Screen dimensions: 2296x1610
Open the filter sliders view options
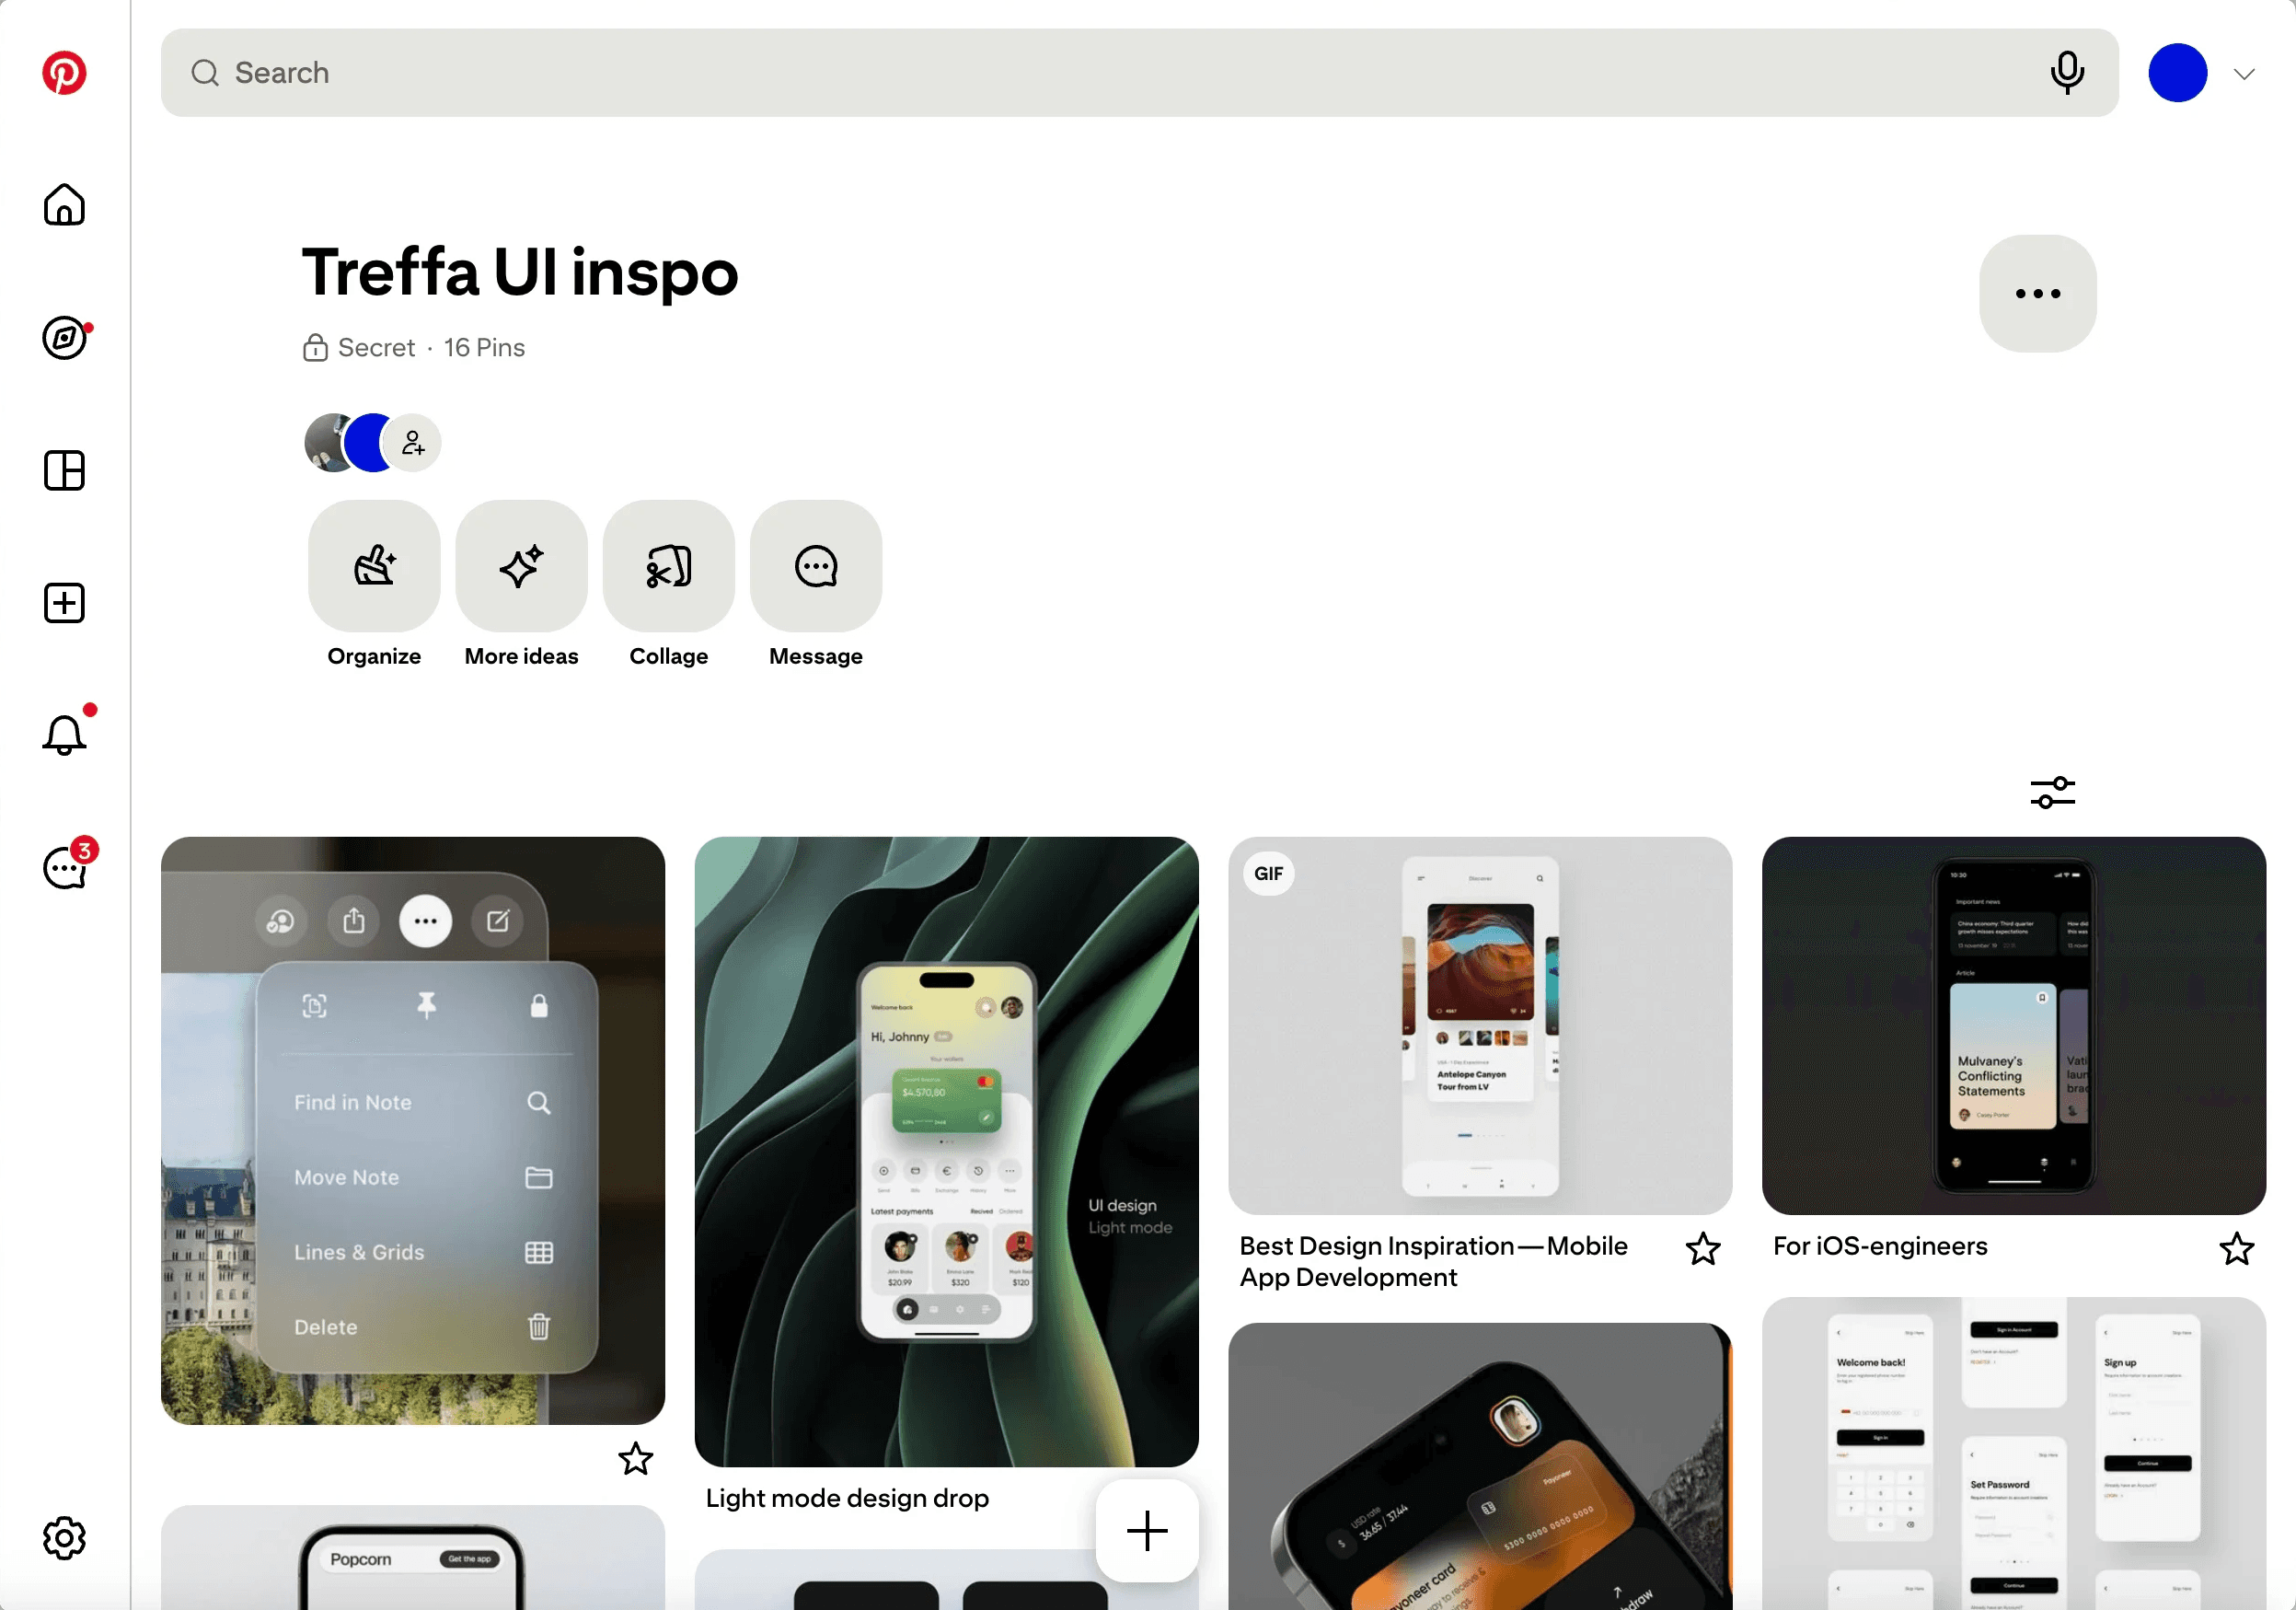click(x=2052, y=792)
